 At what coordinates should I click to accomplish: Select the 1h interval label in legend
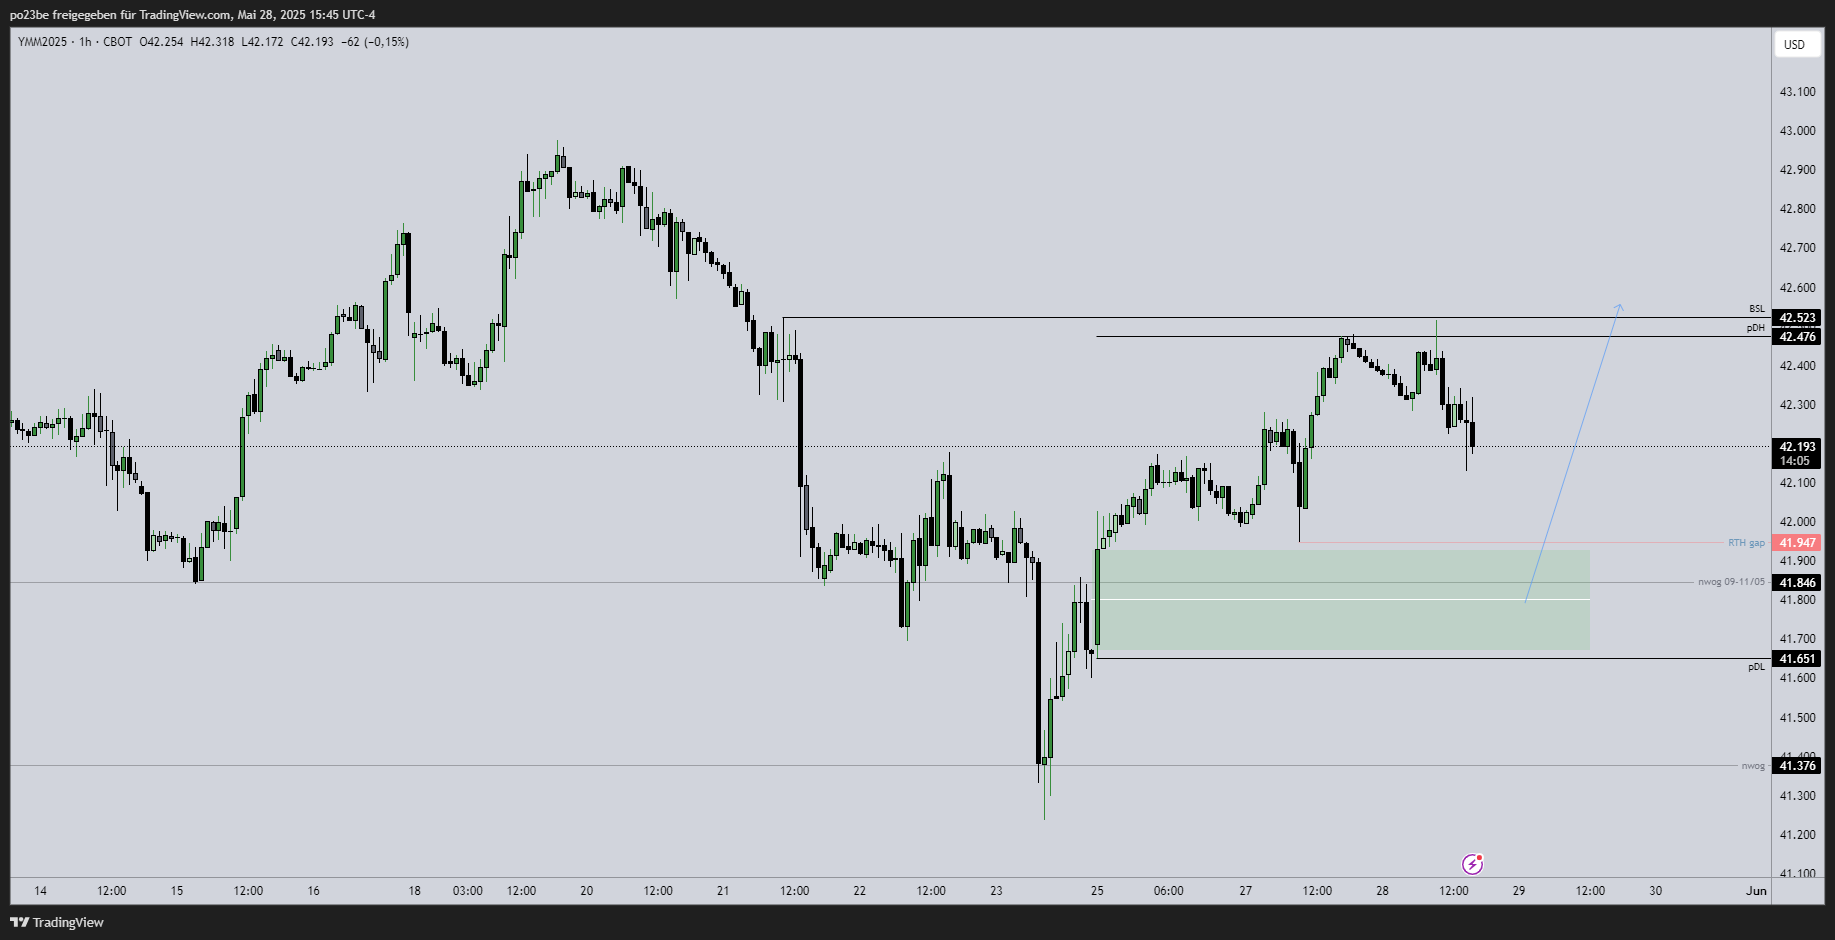85,42
